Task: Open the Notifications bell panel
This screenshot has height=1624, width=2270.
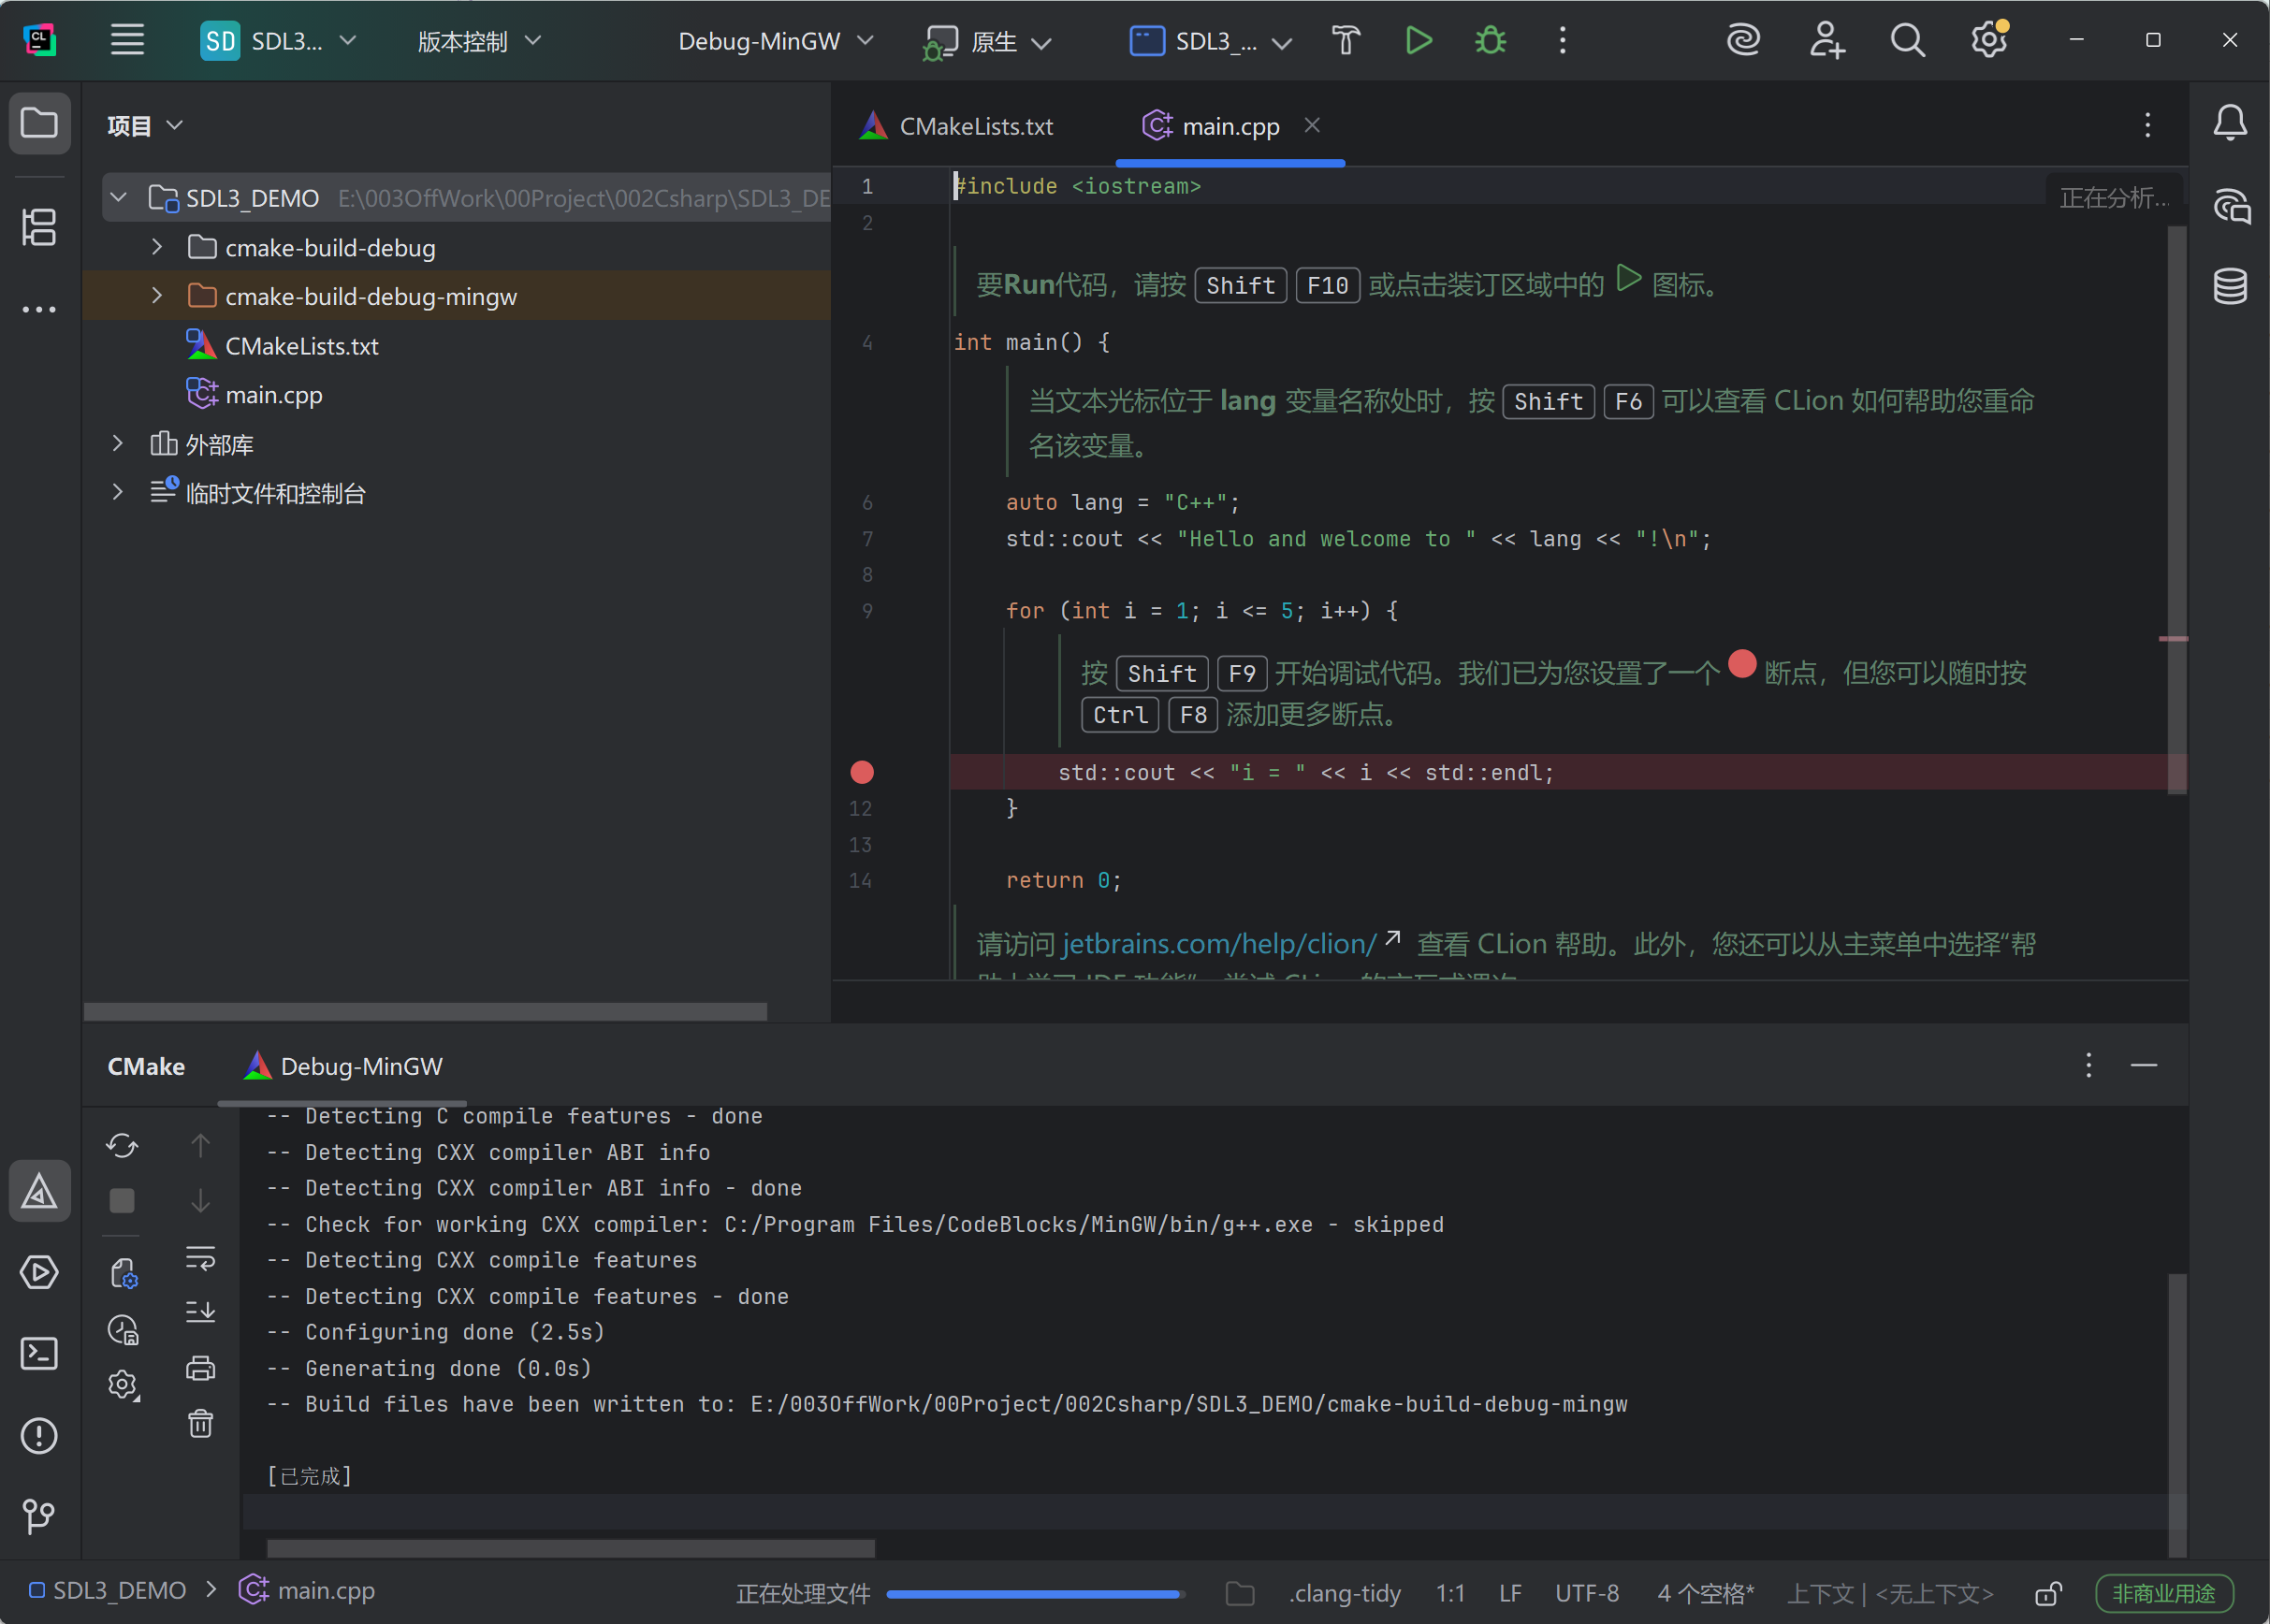Action: 2230,123
